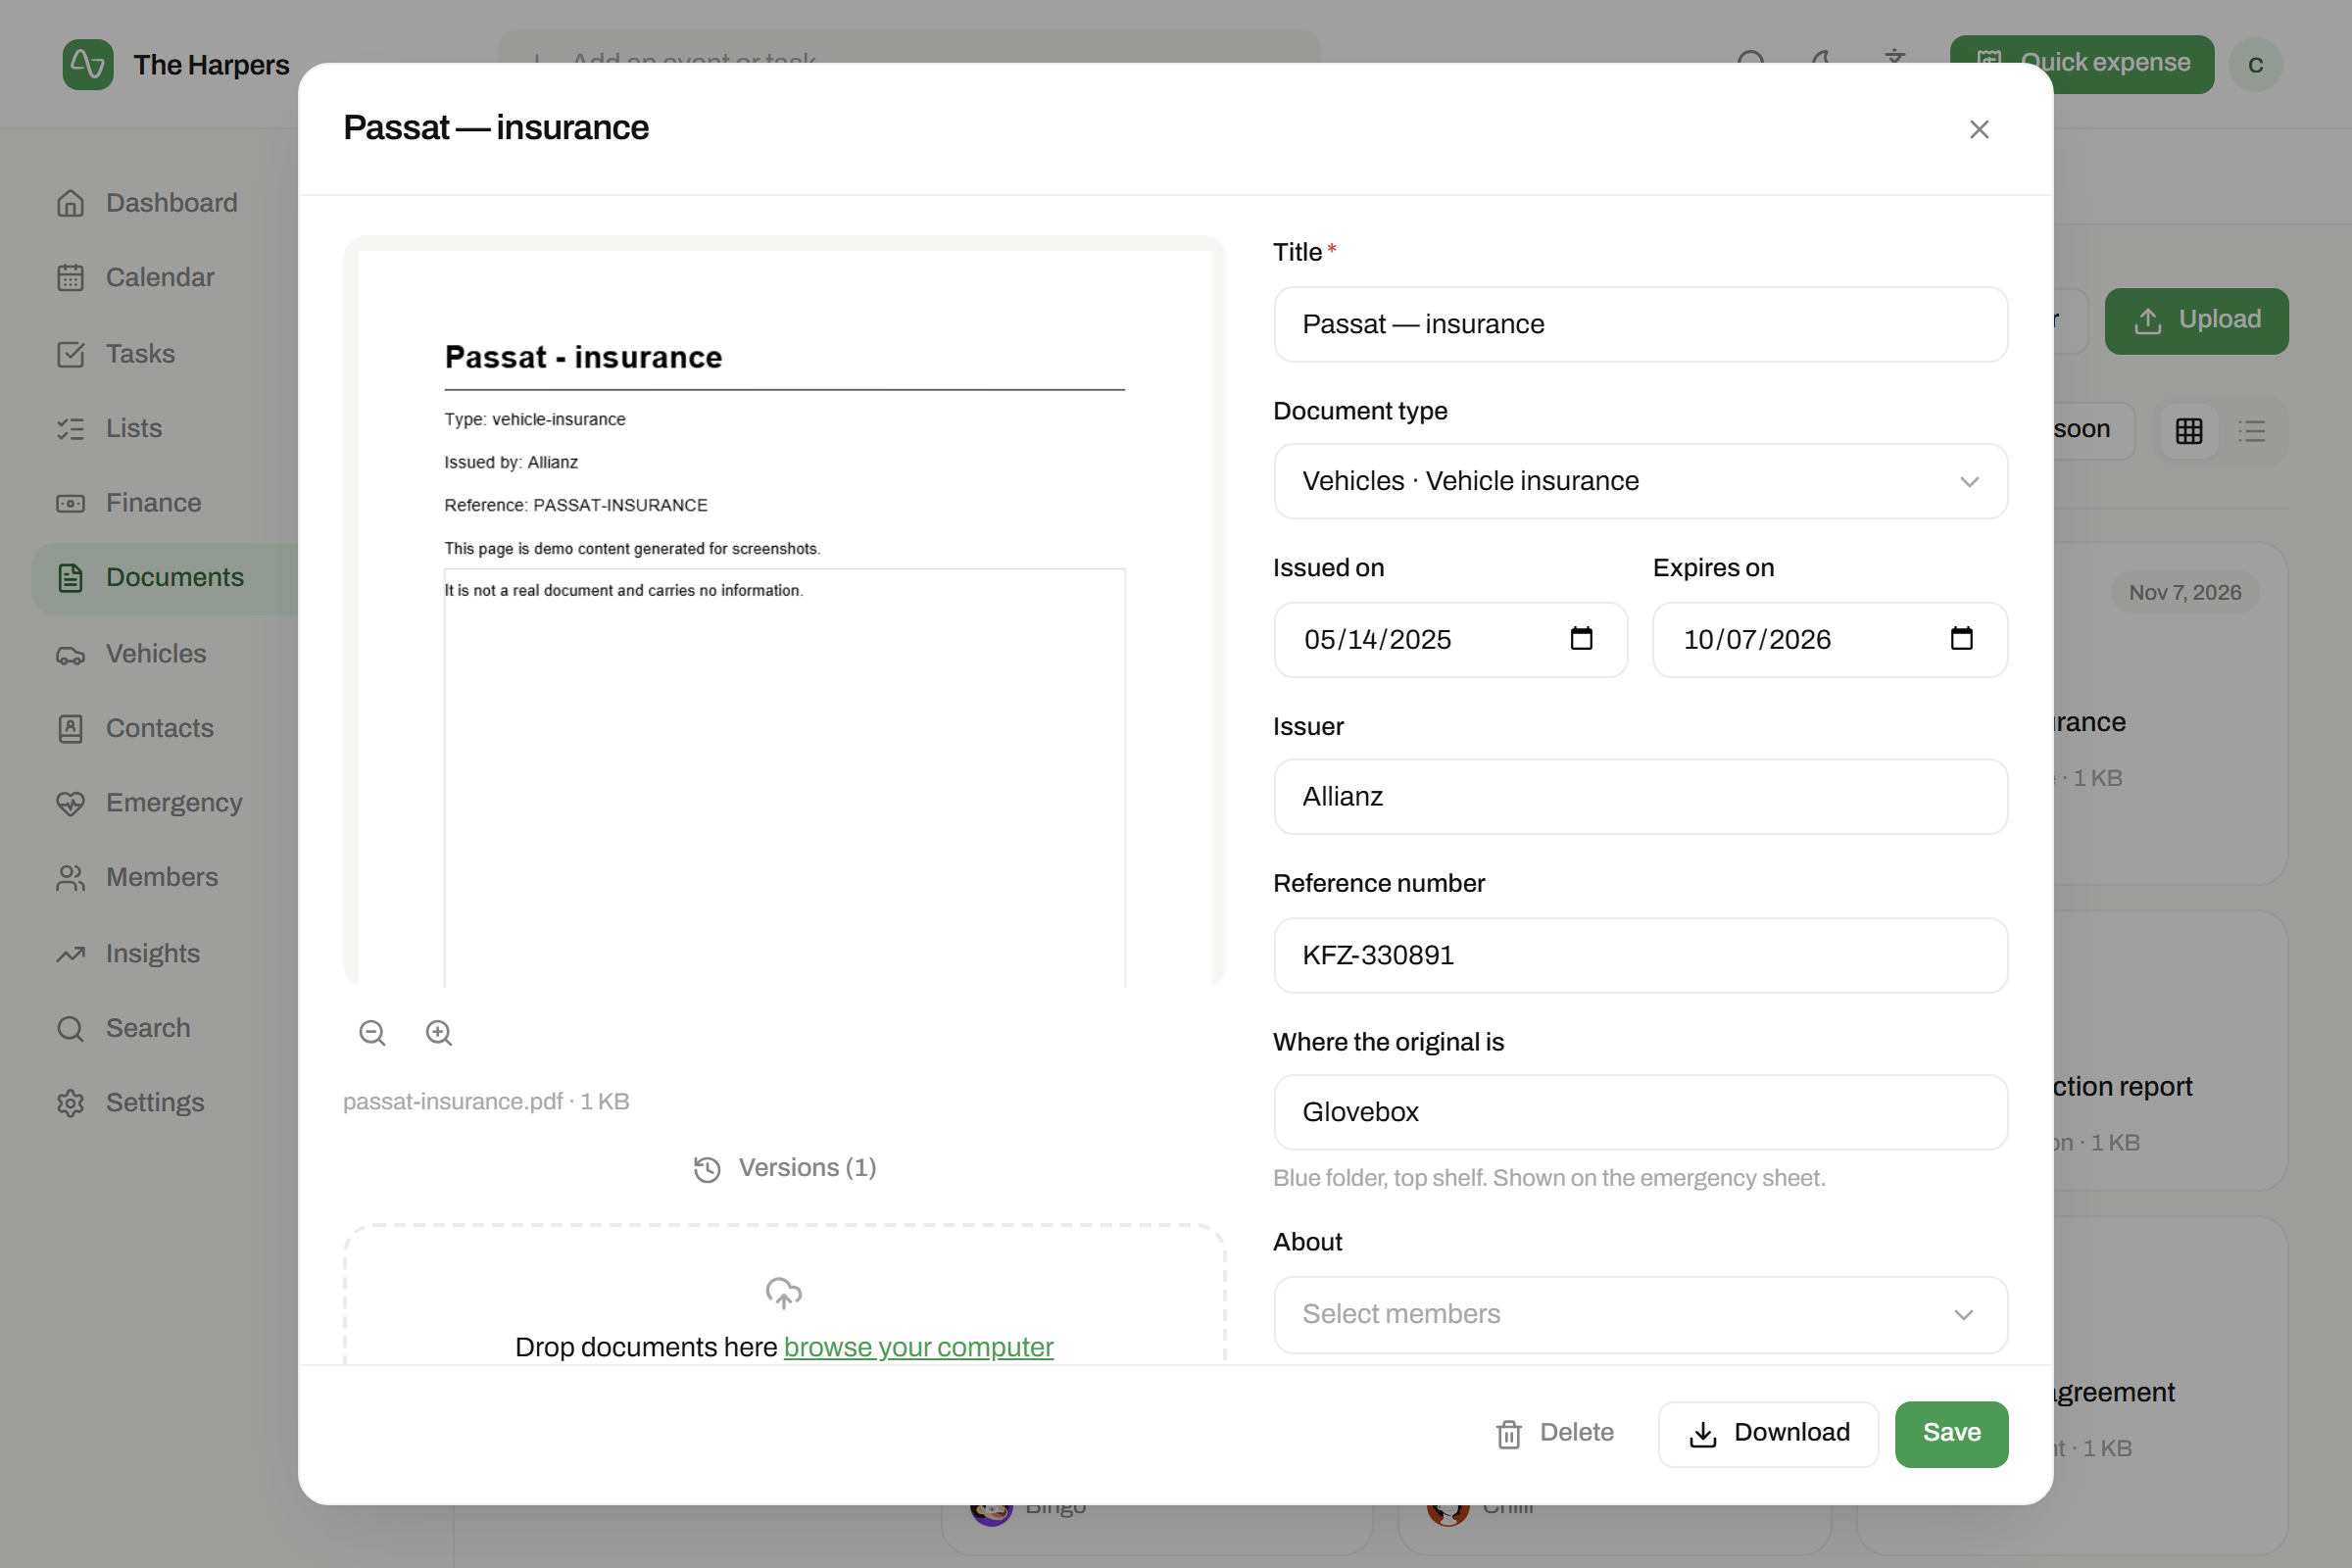Open the Tasks page

pos(165,354)
